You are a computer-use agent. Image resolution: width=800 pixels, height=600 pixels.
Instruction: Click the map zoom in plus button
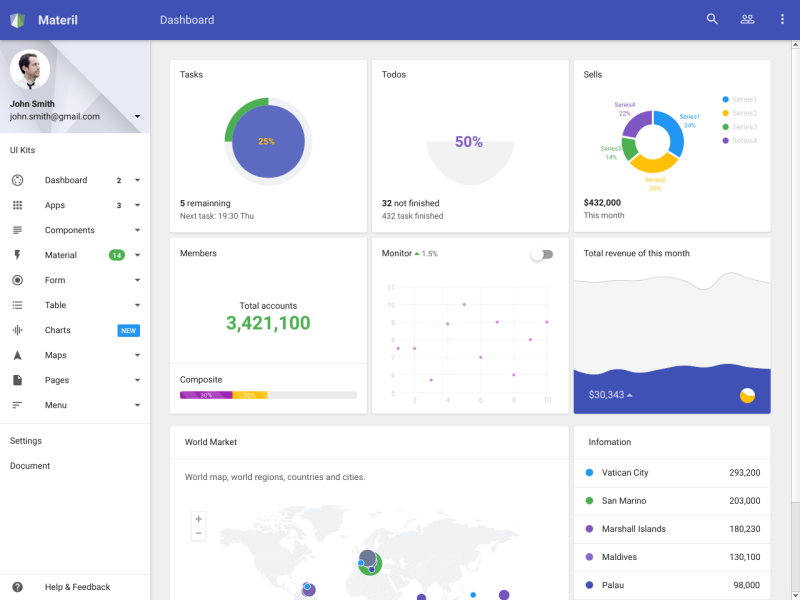(x=199, y=519)
